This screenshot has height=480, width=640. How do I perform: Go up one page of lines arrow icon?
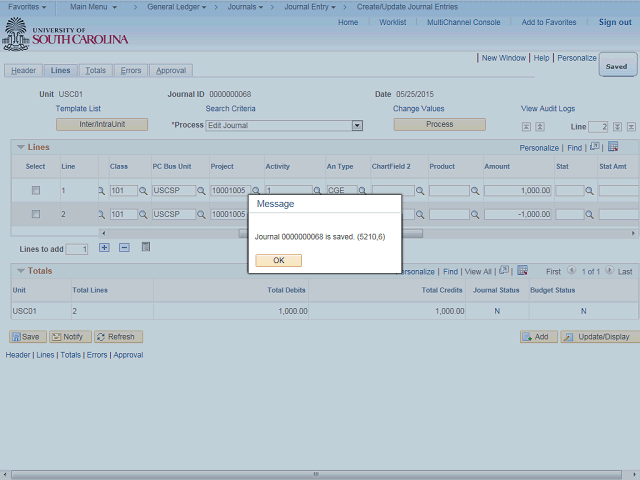tap(540, 127)
